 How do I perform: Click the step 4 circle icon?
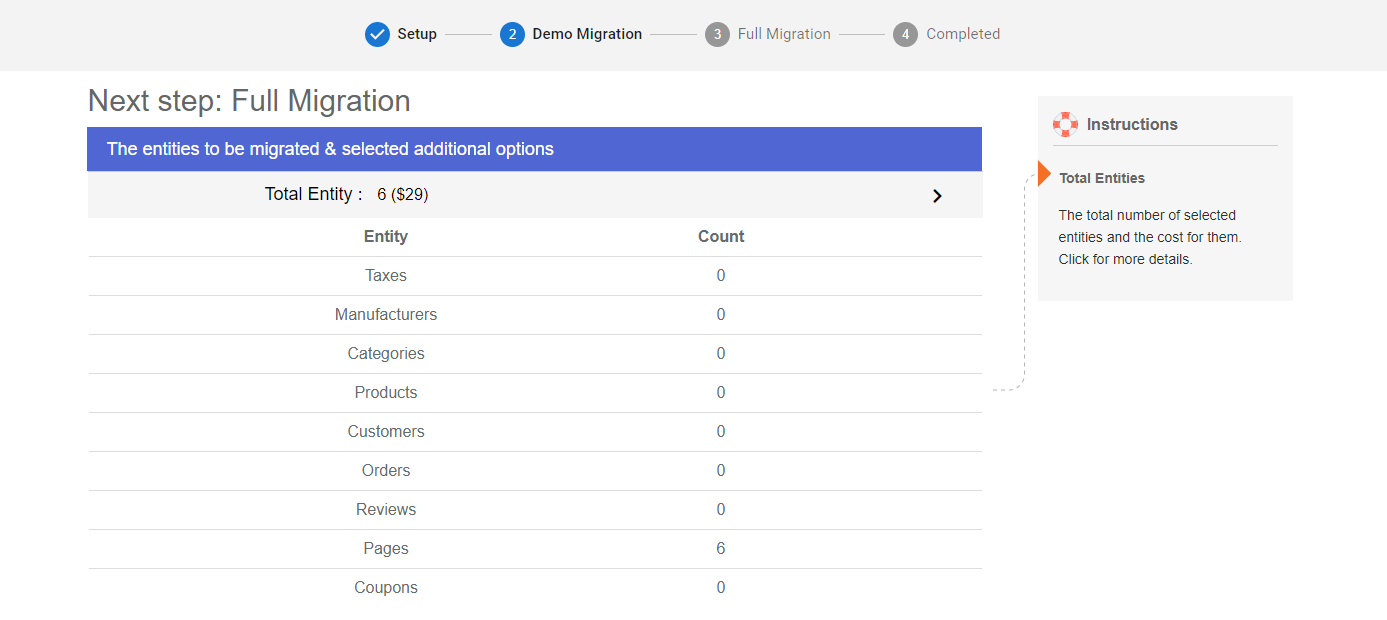pyautogui.click(x=905, y=34)
